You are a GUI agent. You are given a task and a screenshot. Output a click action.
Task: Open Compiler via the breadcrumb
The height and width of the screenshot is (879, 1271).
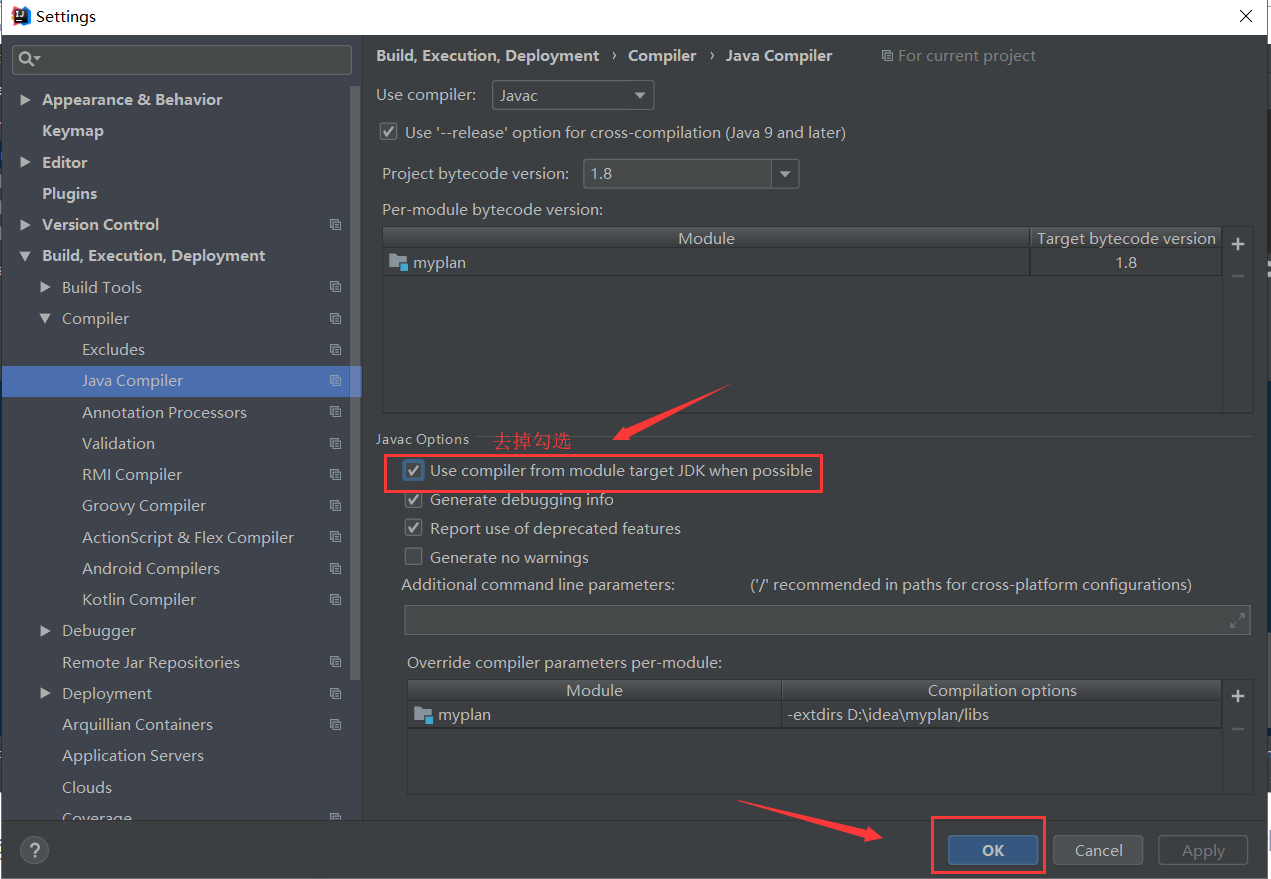(662, 56)
